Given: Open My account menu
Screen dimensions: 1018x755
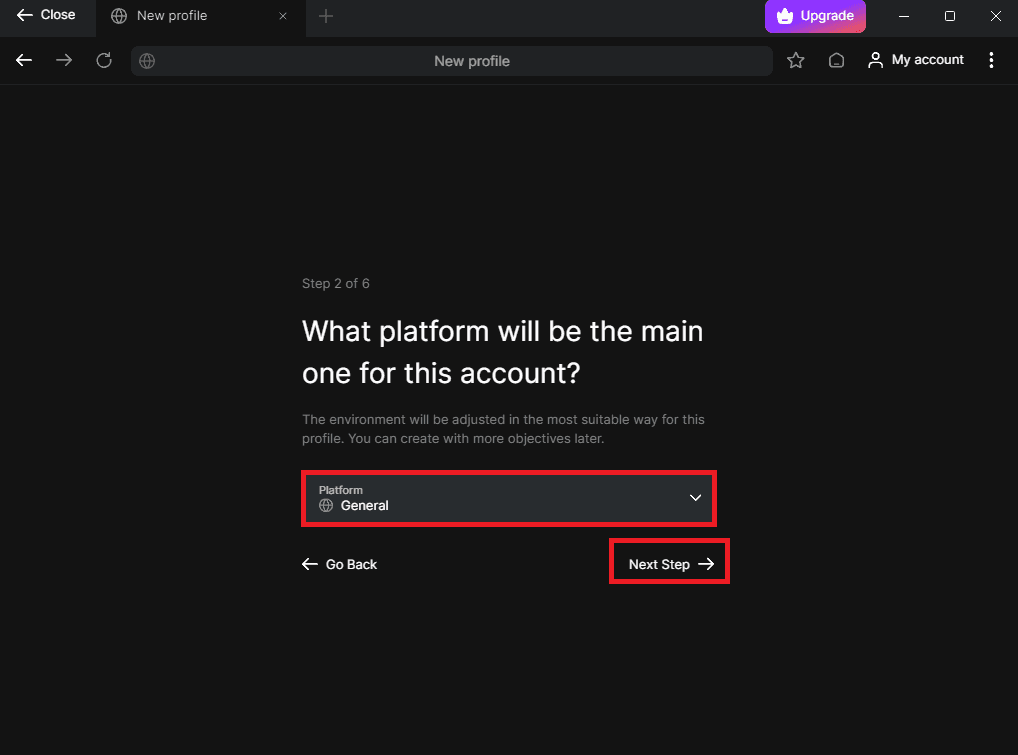Looking at the screenshot, I should point(916,60).
